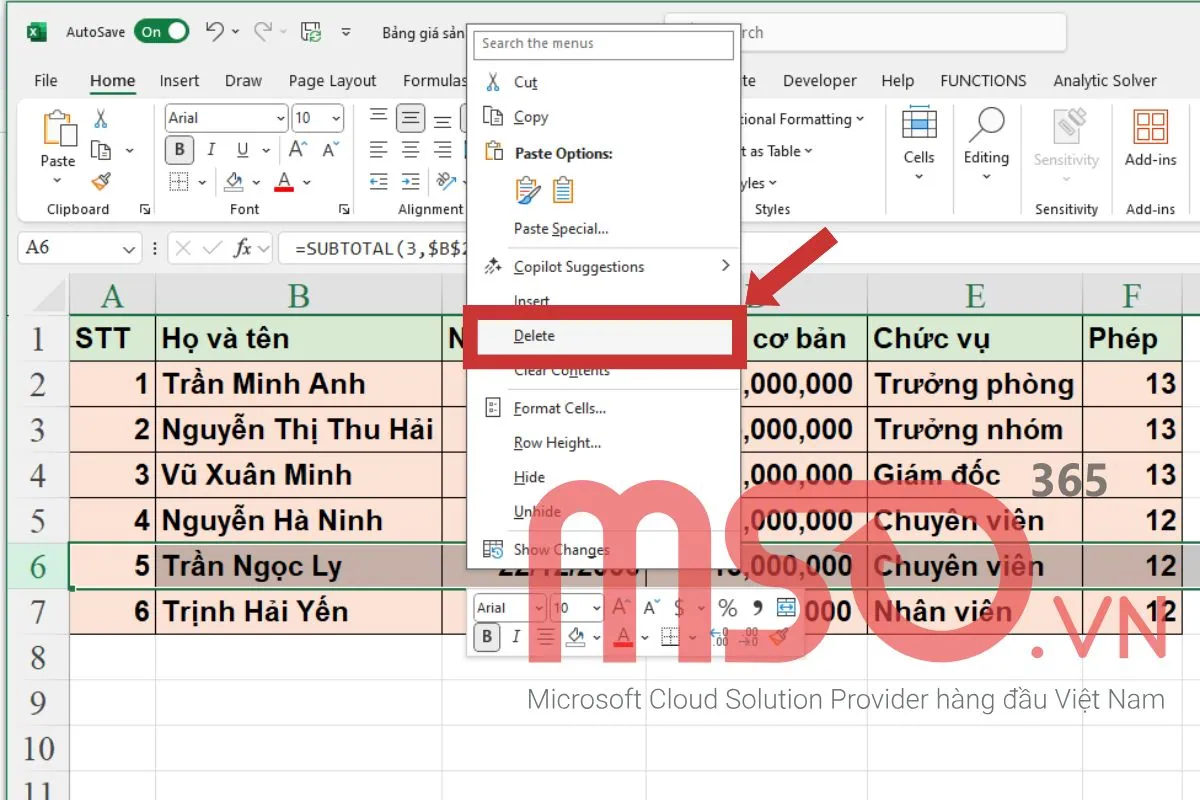Screen dimensions: 1200x800
Task: Click the Decrease Indent icon in Alignment
Action: pos(379,181)
